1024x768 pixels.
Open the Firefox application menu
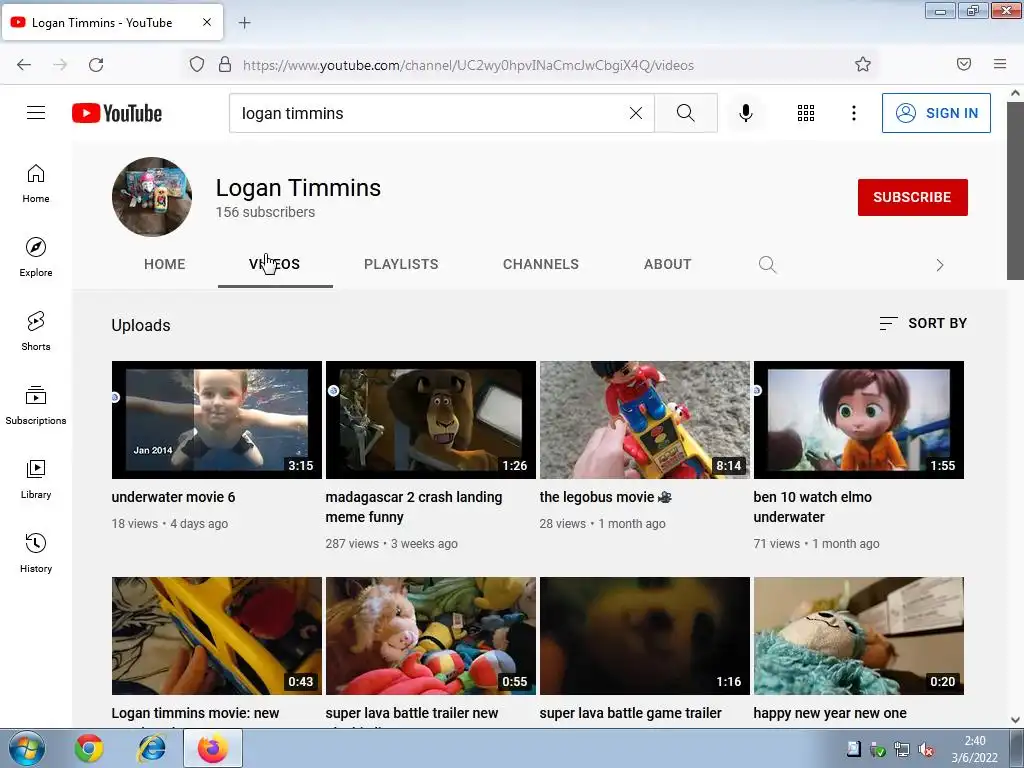[1000, 64]
